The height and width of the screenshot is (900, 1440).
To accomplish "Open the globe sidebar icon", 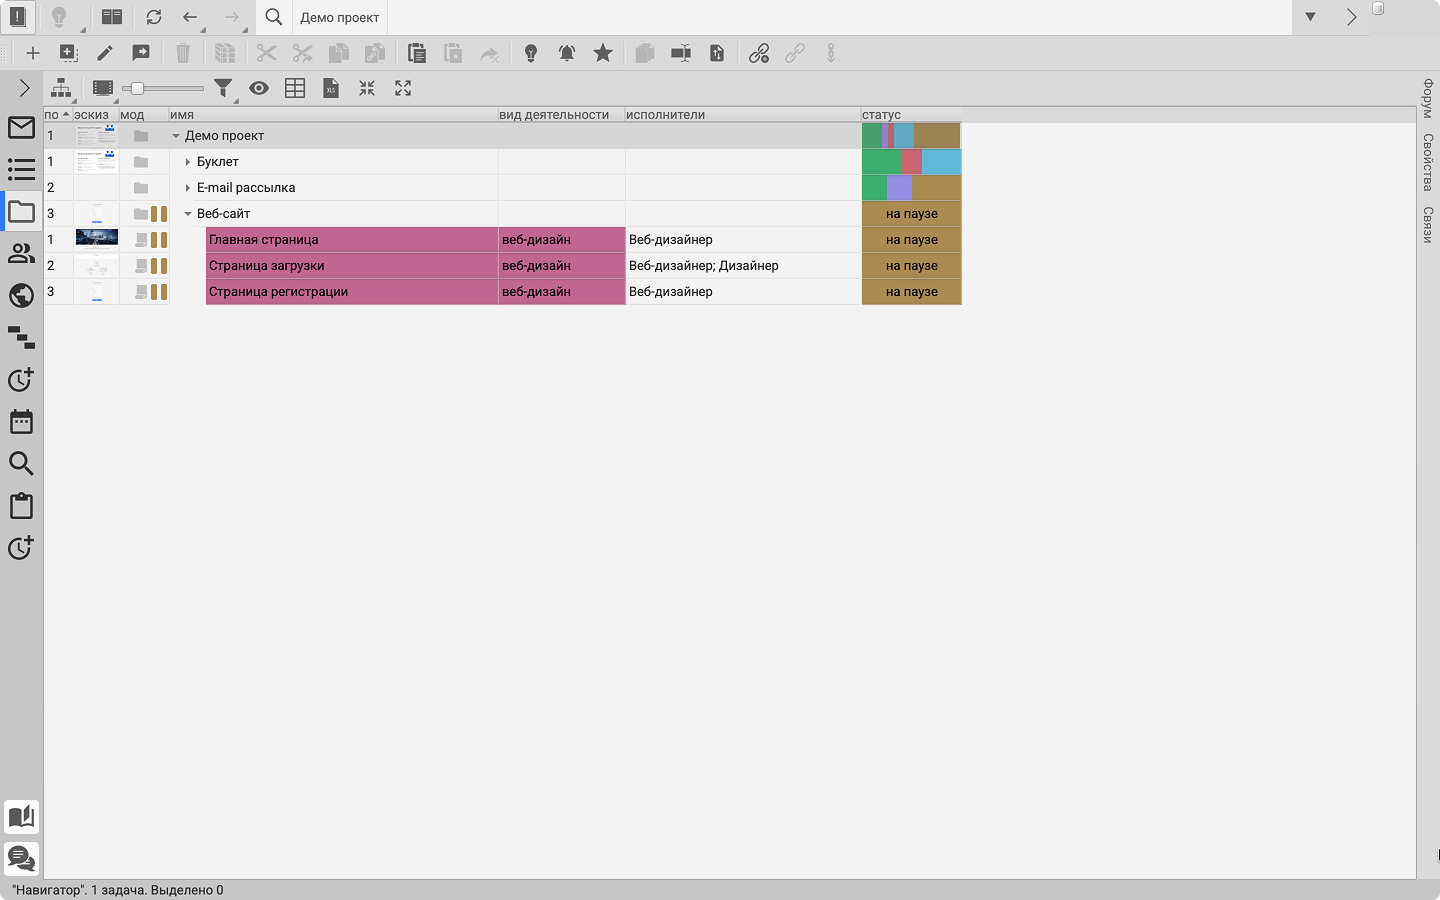I will [21, 295].
